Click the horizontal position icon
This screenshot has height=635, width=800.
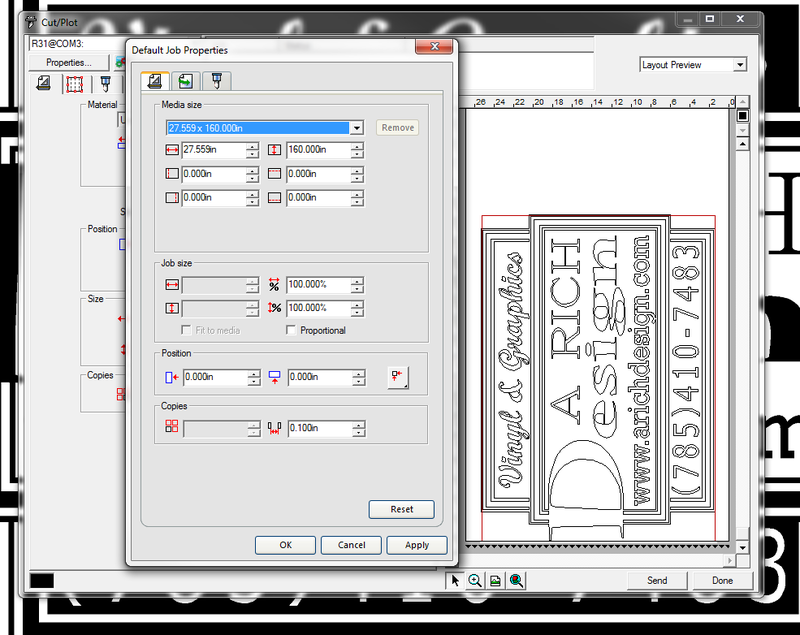tap(172, 377)
